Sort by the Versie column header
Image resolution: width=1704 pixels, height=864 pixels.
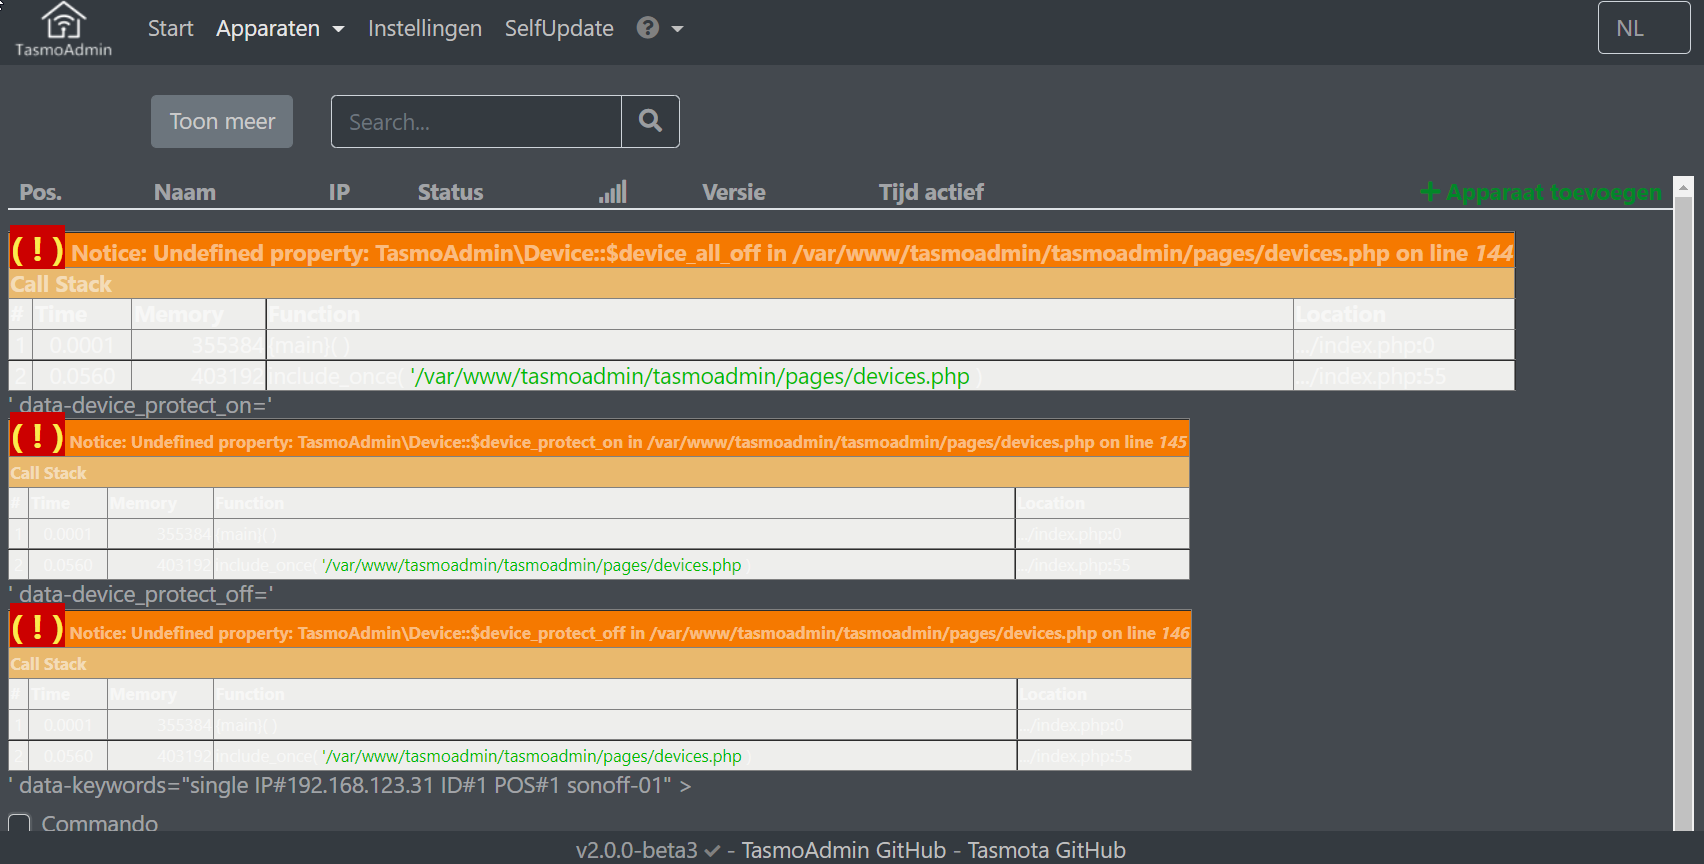734,192
